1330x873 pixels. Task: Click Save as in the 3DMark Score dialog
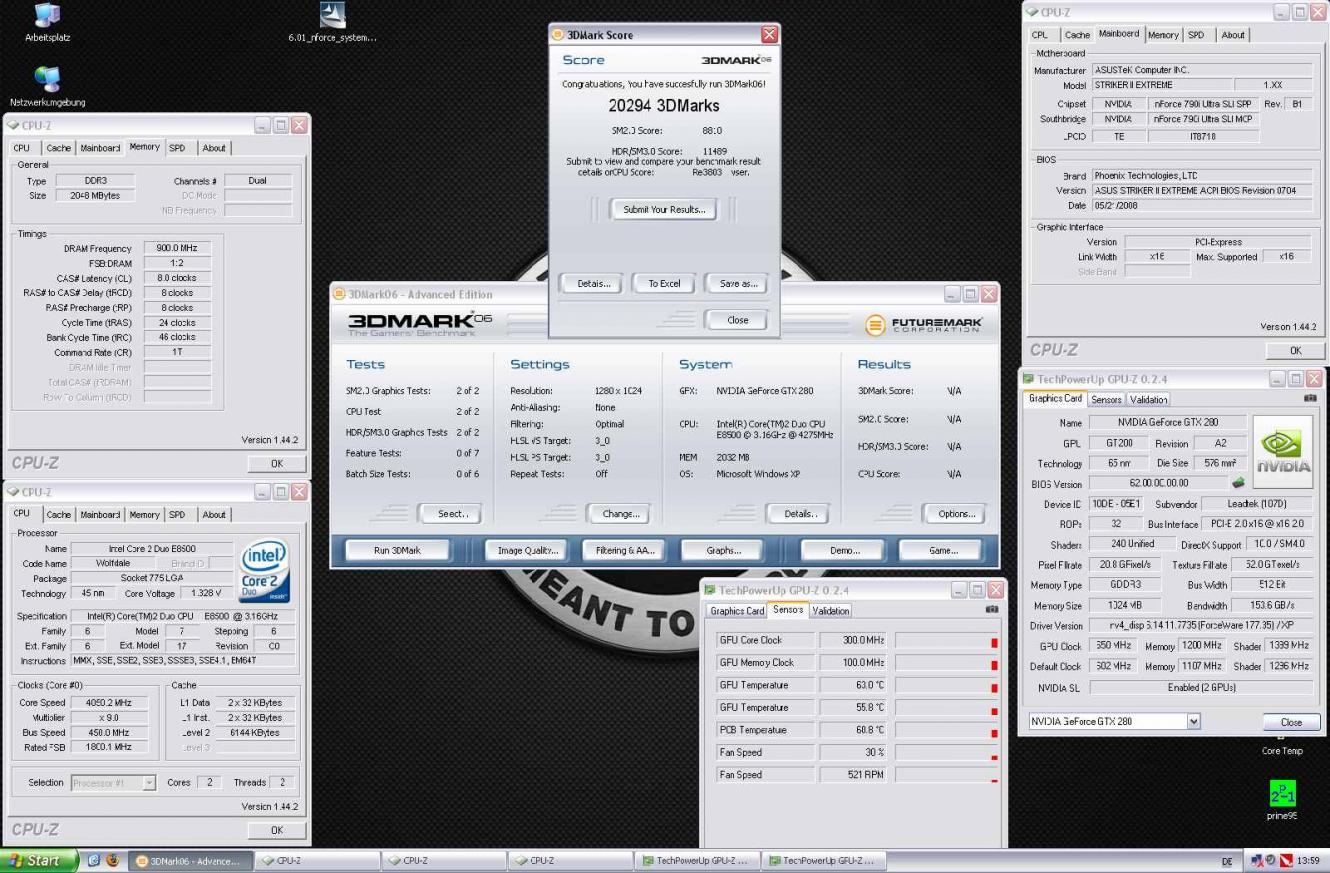click(738, 283)
